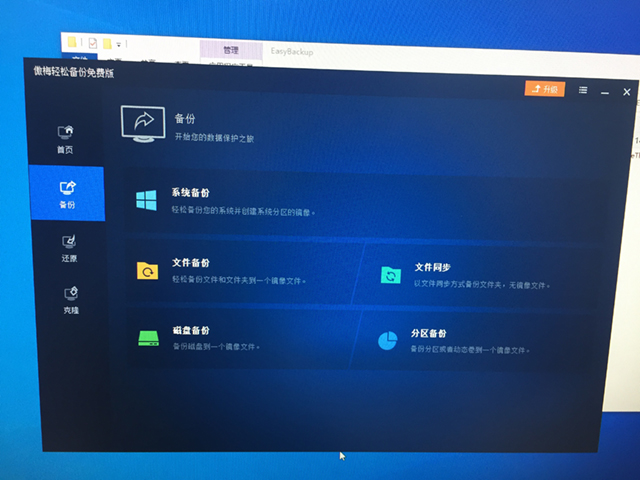This screenshot has height=480, width=640.
Task: Click the green disk icon for 磁盘备份
Action: point(148,338)
